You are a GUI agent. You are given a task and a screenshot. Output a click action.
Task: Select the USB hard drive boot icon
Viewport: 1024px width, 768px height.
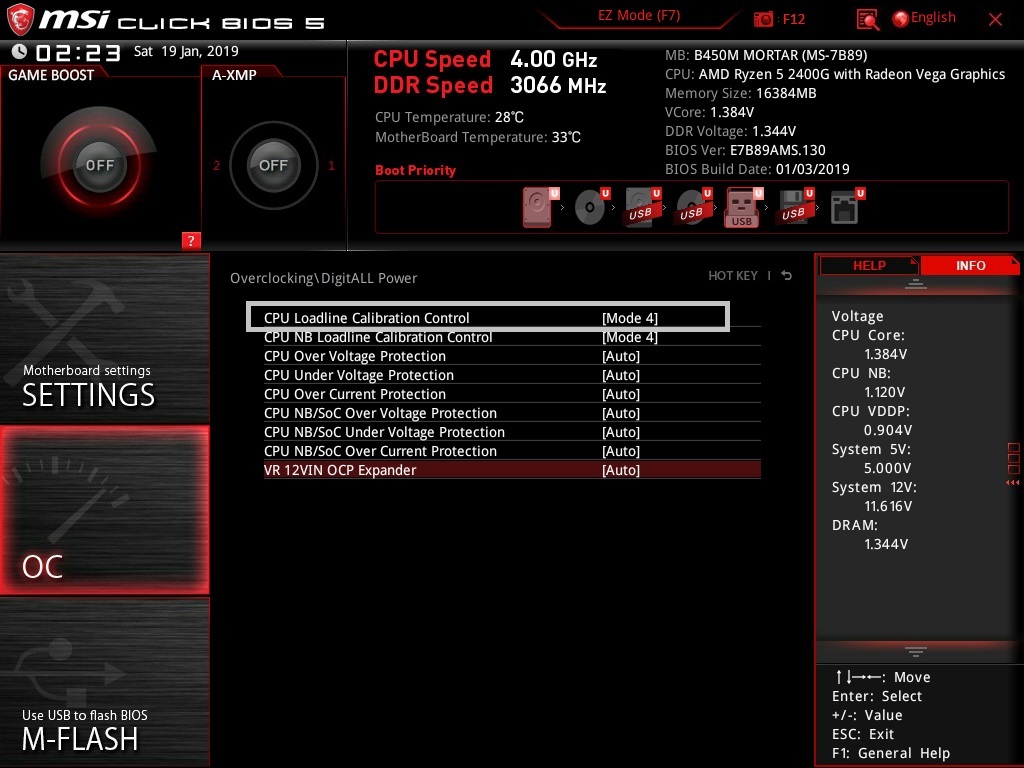tap(640, 207)
